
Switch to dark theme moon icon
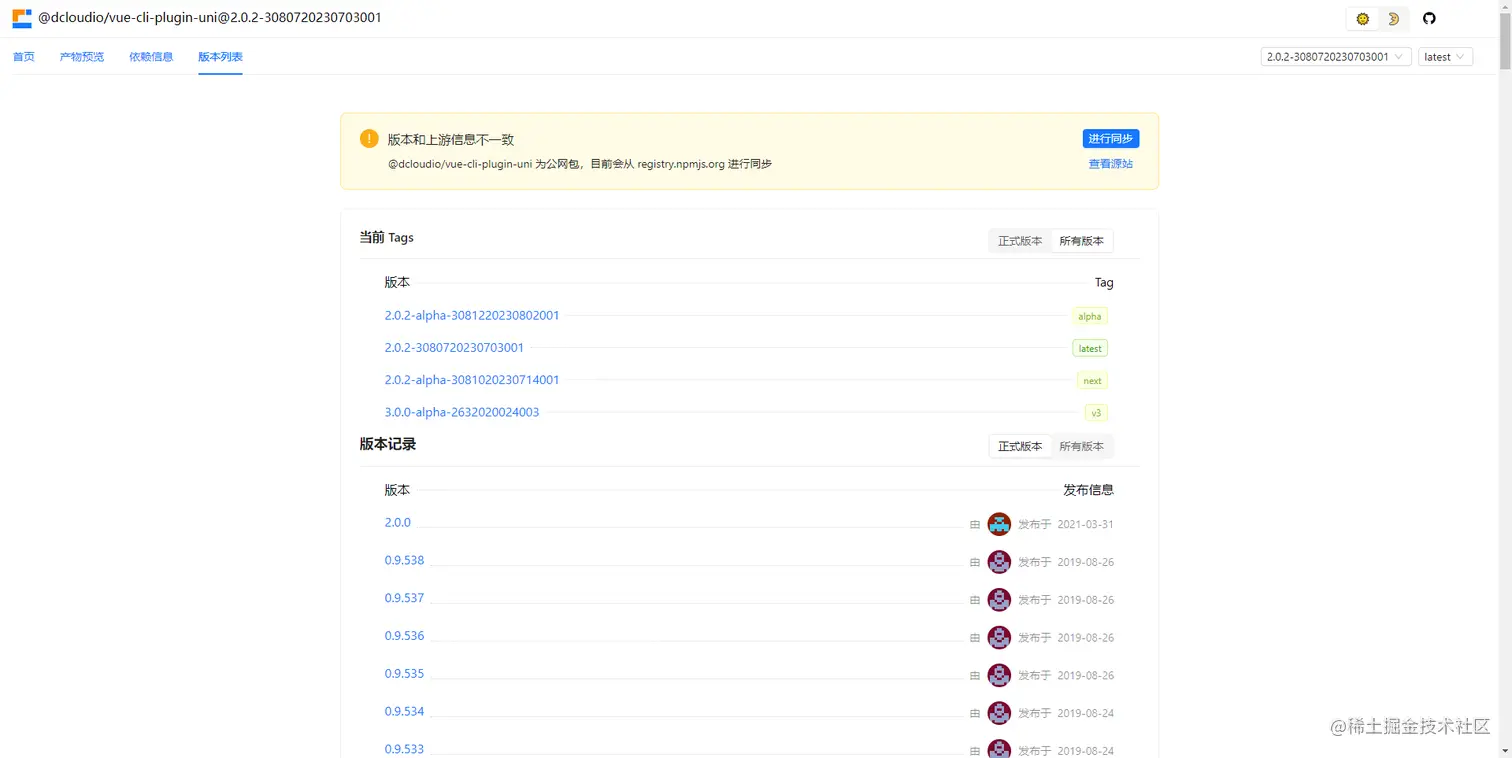click(x=1393, y=19)
